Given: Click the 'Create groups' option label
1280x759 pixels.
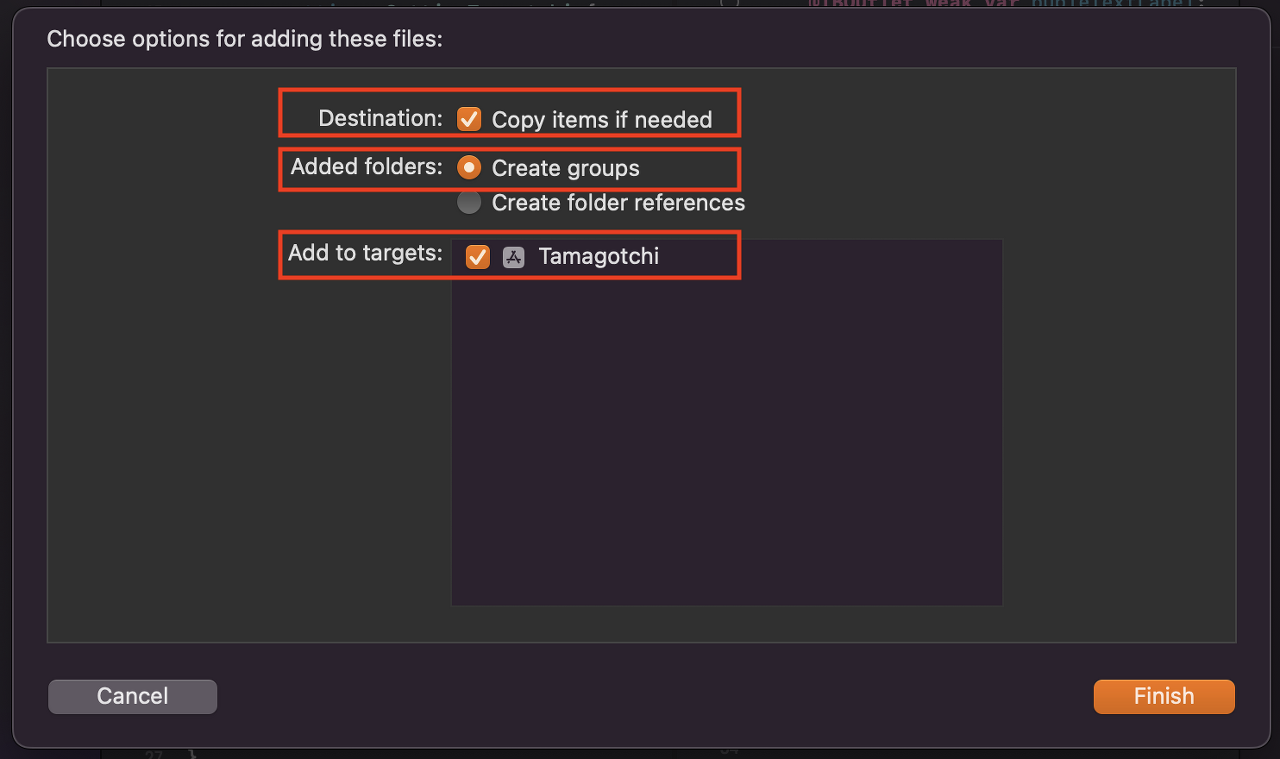Looking at the screenshot, I should click(x=566, y=168).
